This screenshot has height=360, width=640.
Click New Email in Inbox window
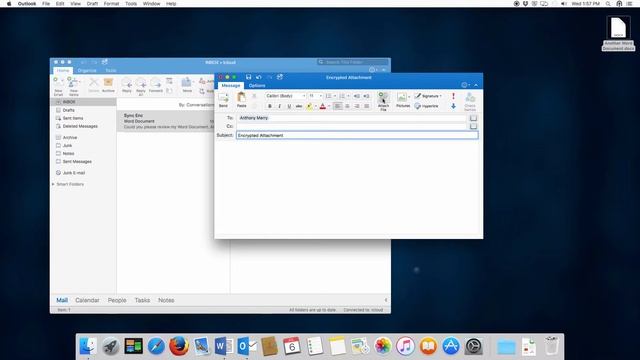tap(58, 87)
